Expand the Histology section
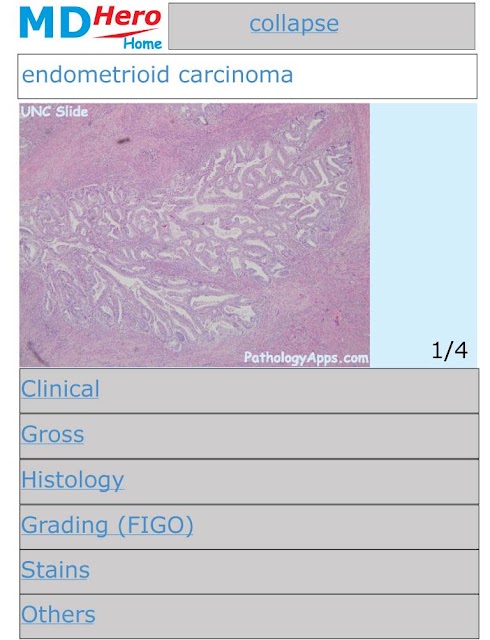Image resolution: width=490 pixels, height=640 pixels. (72, 480)
